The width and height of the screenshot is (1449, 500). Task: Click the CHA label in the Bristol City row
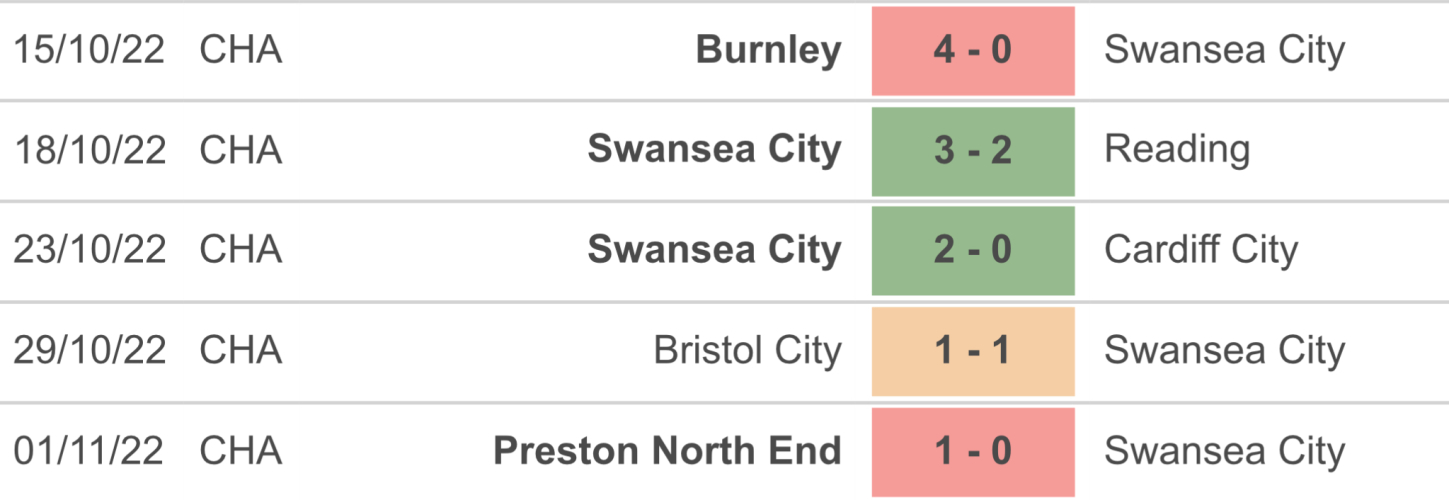point(241,350)
